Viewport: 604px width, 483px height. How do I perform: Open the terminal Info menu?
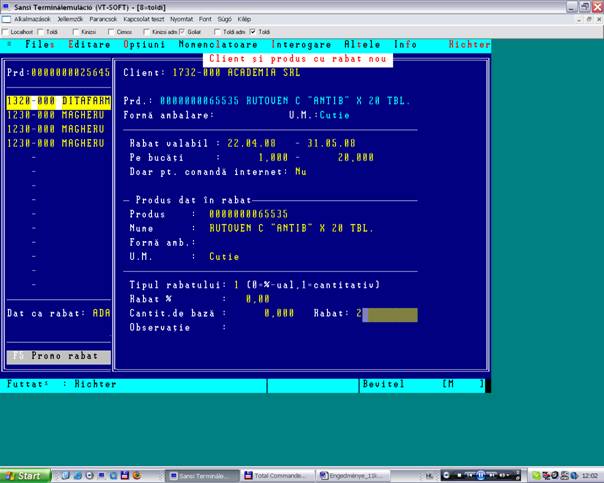tap(405, 45)
